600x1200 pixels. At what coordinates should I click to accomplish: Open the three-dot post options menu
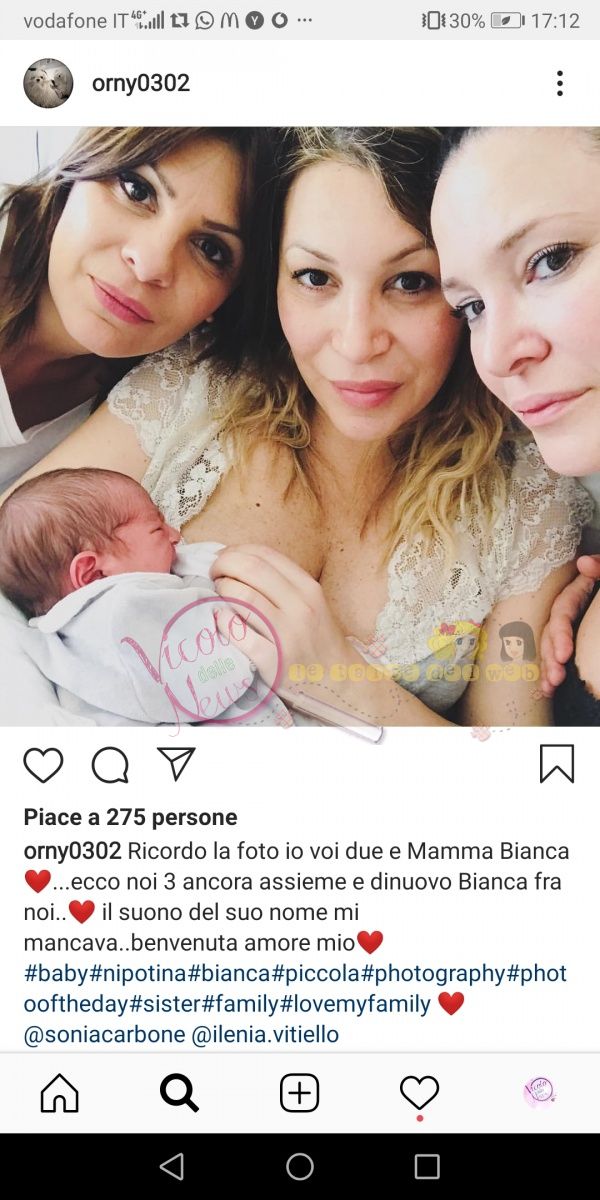(560, 83)
